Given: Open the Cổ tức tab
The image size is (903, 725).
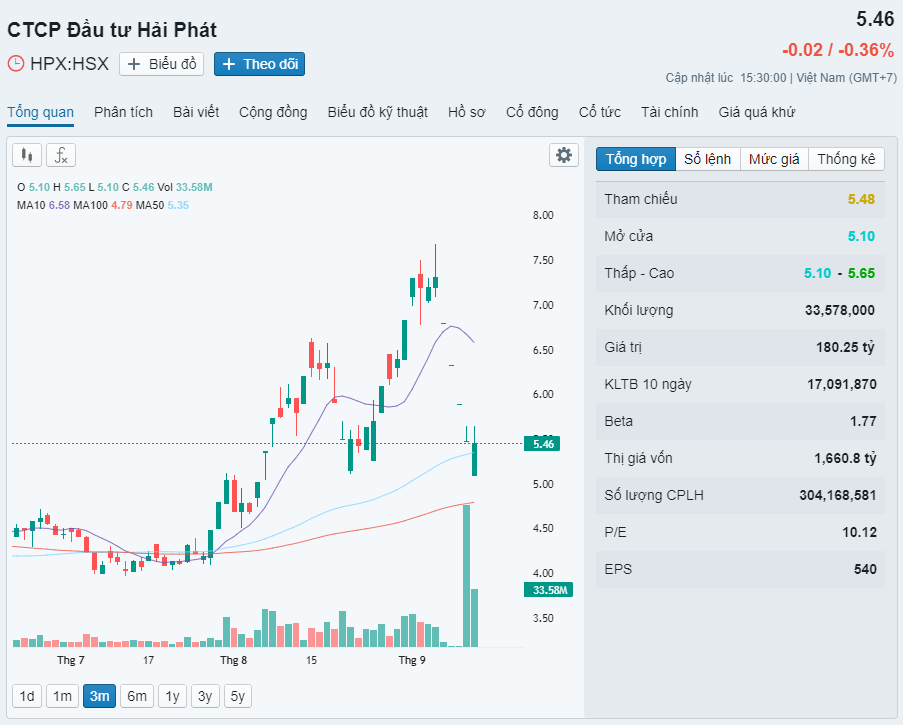Looking at the screenshot, I should [x=600, y=112].
